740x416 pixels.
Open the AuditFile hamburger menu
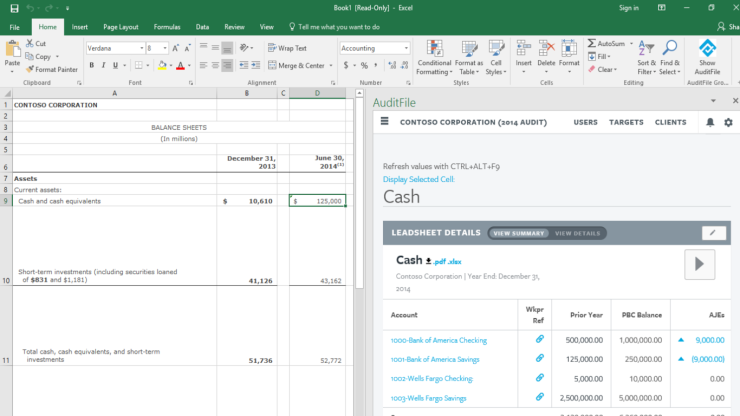pos(385,121)
